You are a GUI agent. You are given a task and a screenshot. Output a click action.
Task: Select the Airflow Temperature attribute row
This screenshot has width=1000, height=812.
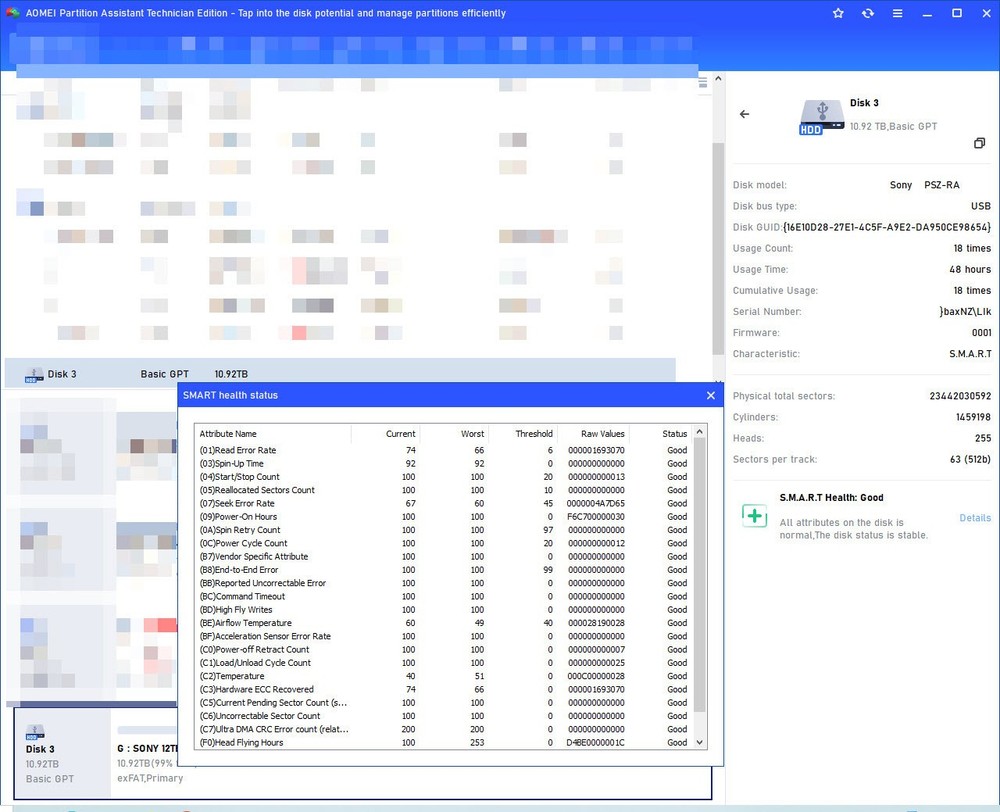click(x=440, y=623)
